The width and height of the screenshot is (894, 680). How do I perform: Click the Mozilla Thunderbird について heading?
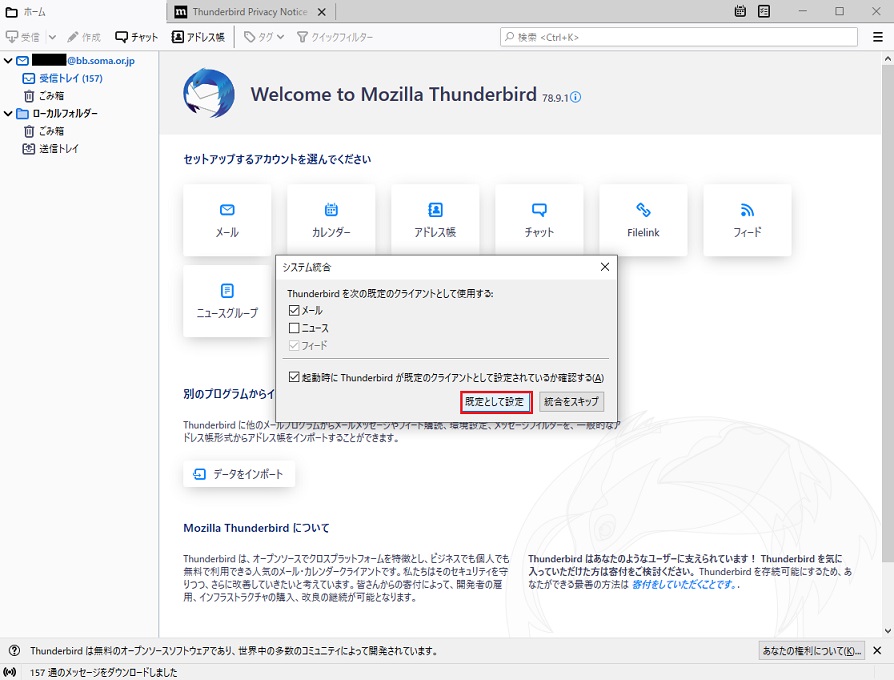tap(256, 528)
